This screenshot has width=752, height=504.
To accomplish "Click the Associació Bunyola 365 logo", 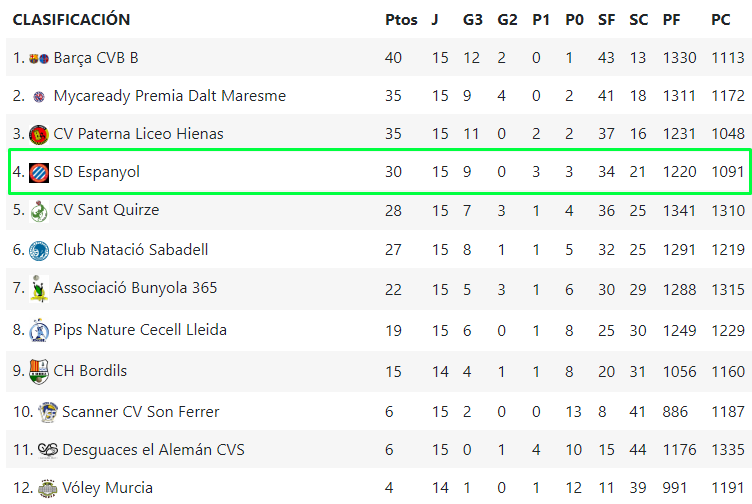I will [x=39, y=288].
